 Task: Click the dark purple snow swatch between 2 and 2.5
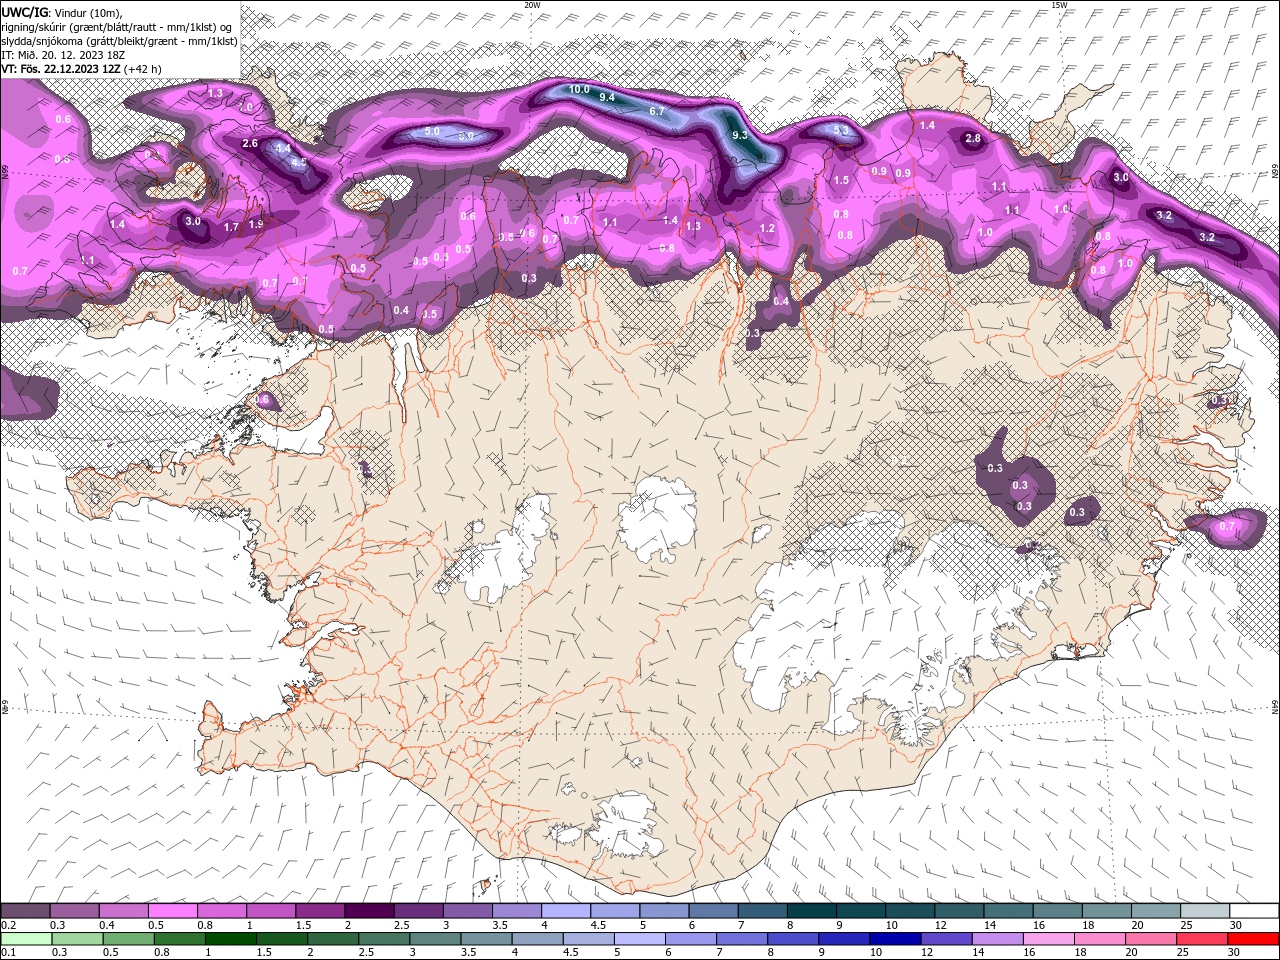pyautogui.click(x=369, y=911)
